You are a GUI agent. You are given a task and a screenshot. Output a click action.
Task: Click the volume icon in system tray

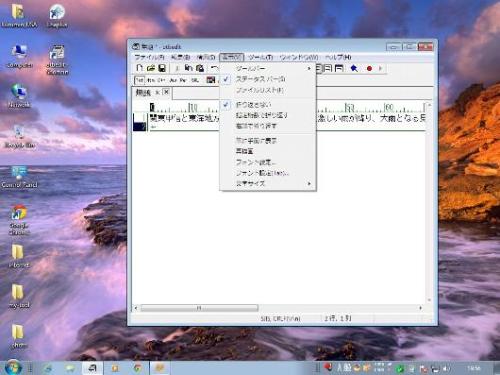(x=446, y=368)
